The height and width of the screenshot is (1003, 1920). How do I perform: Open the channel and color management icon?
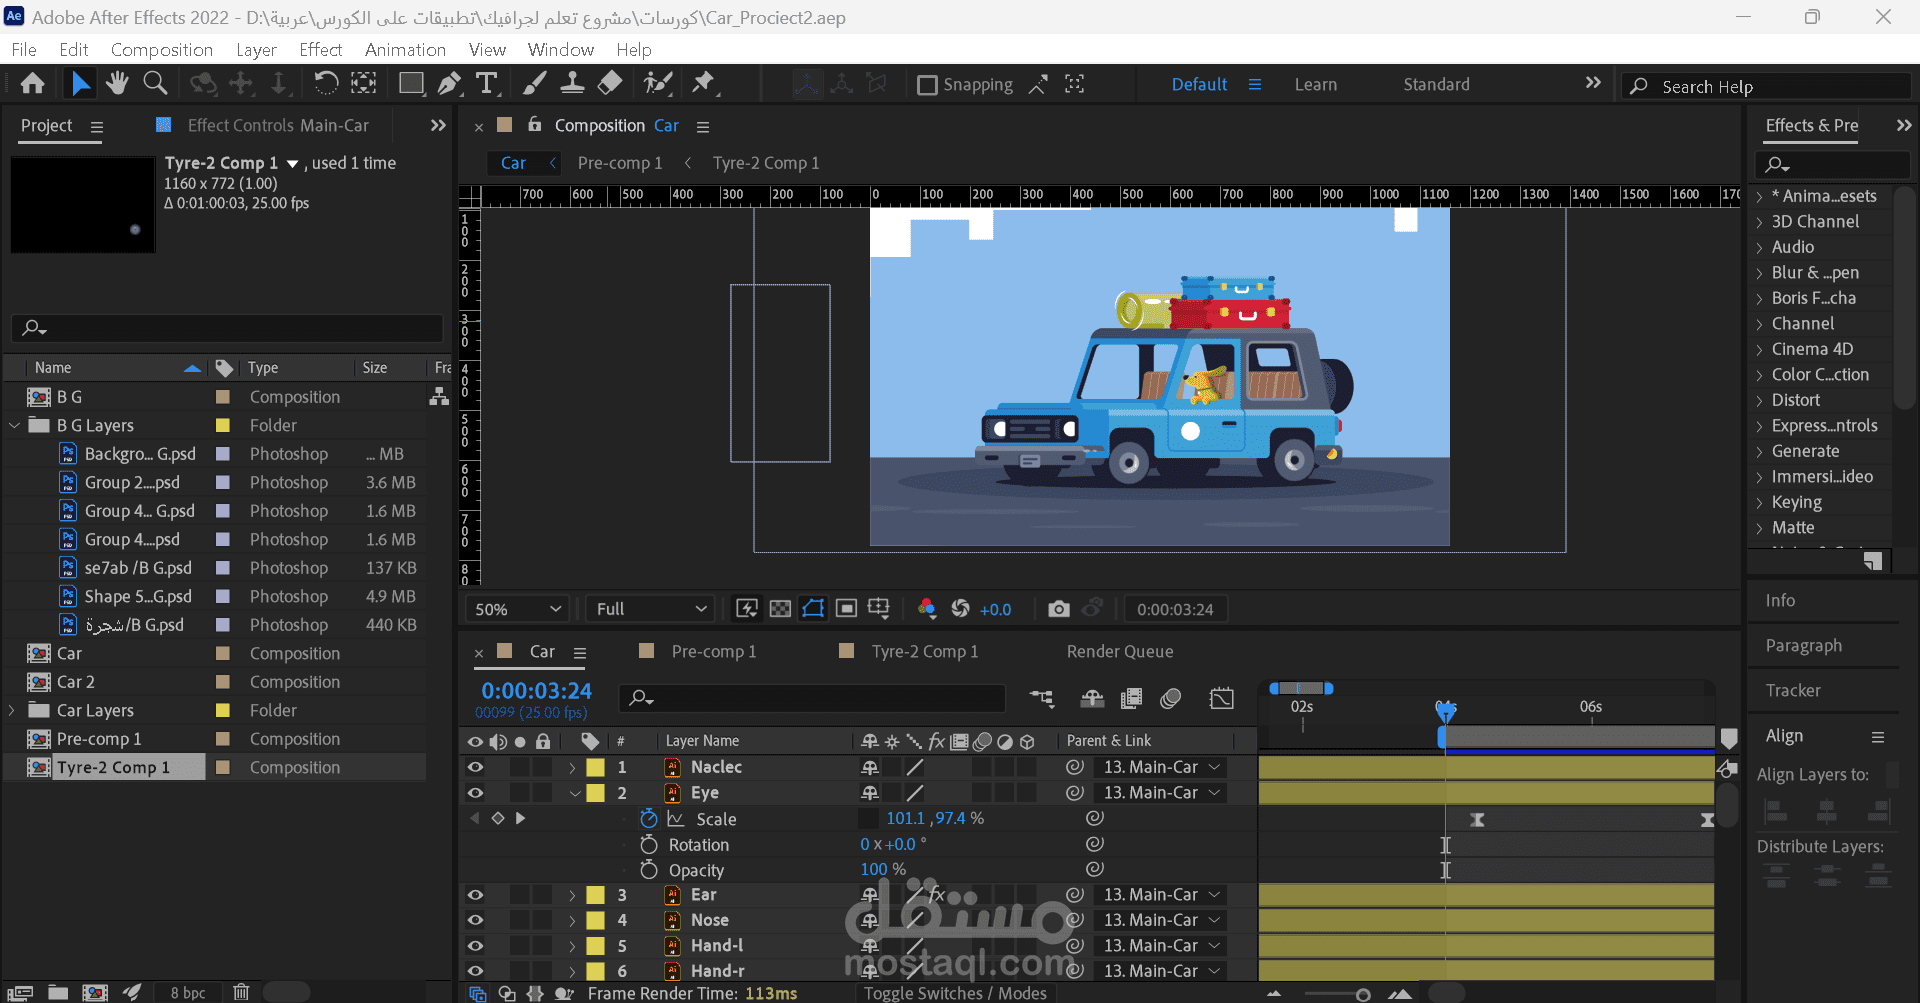(x=927, y=609)
